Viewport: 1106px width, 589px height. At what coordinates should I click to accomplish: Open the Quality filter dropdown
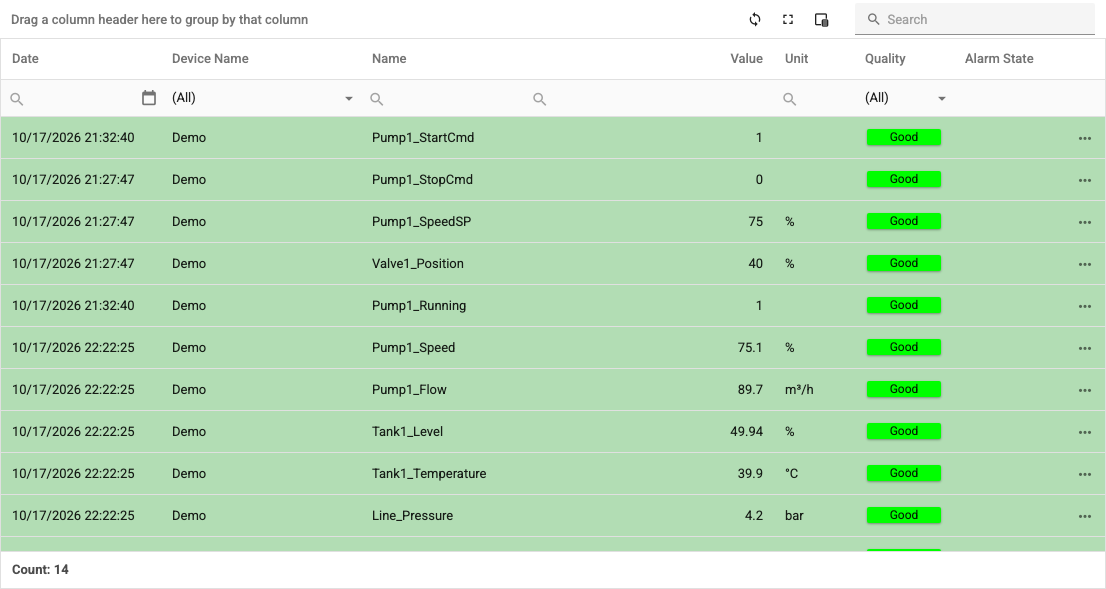pos(942,99)
